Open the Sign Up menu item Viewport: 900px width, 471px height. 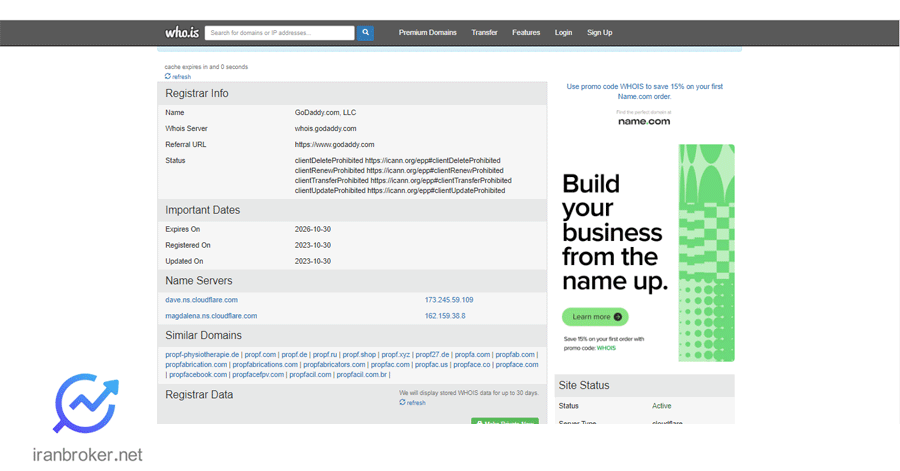(x=599, y=33)
